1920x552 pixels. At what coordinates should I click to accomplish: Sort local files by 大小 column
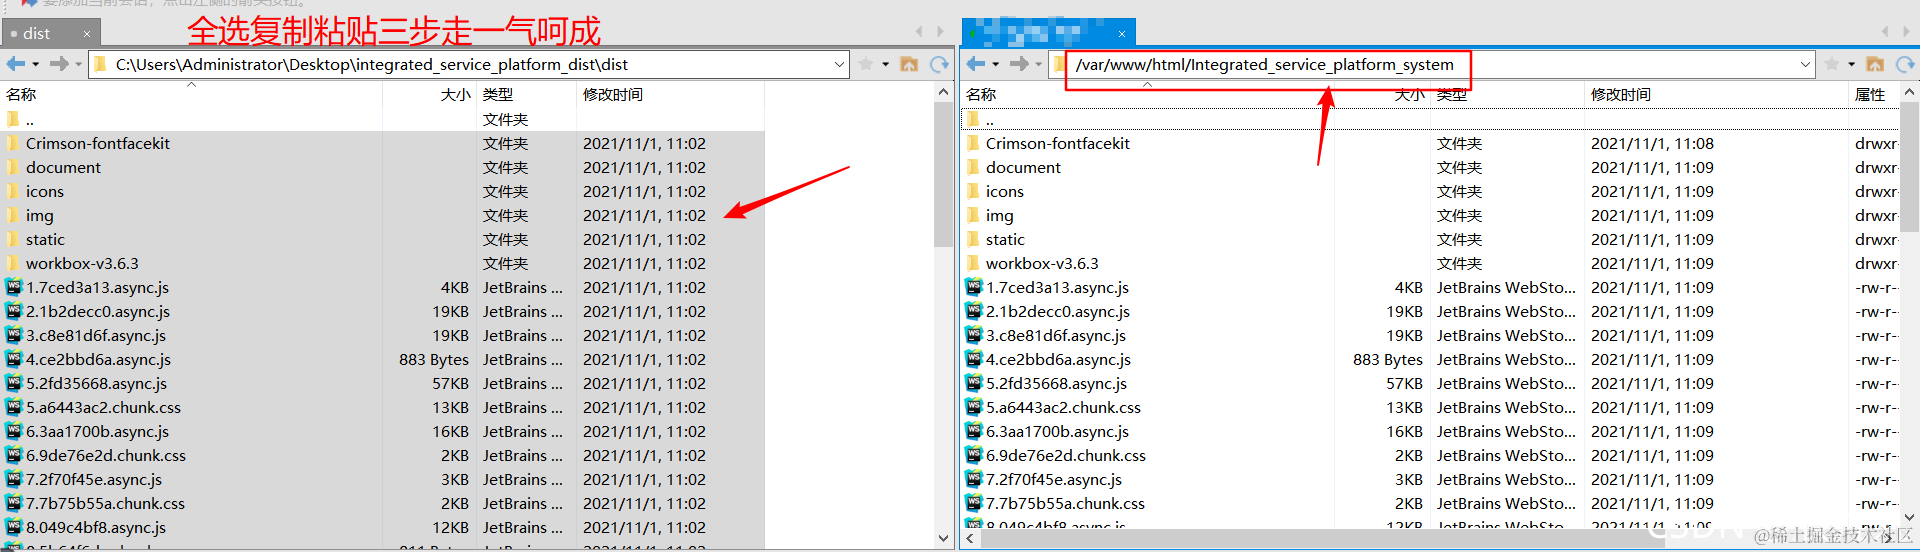[x=430, y=94]
